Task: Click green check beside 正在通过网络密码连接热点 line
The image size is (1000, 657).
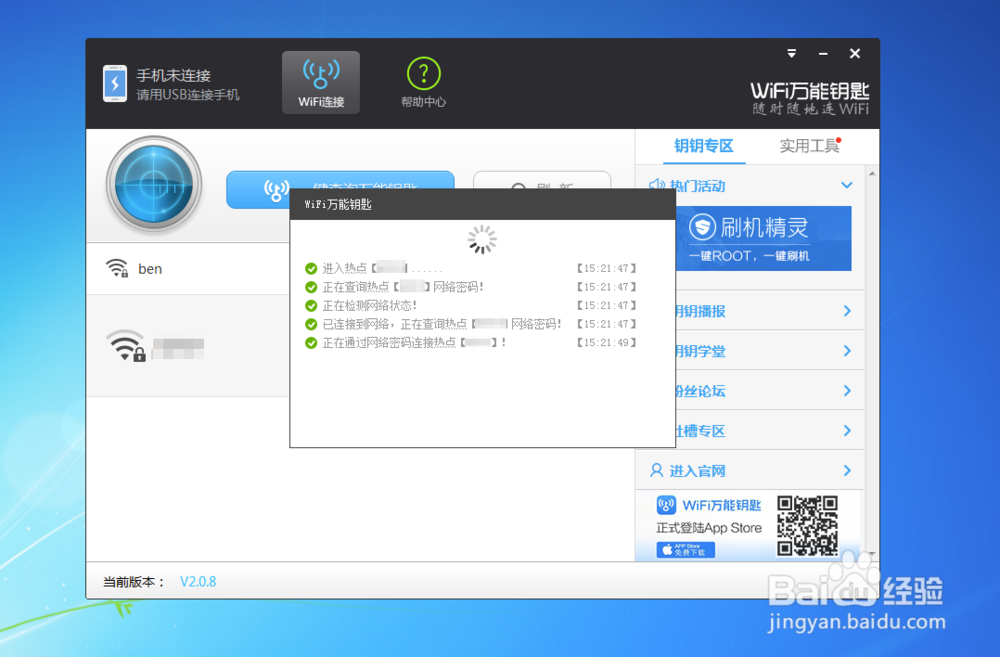Action: pyautogui.click(x=311, y=343)
